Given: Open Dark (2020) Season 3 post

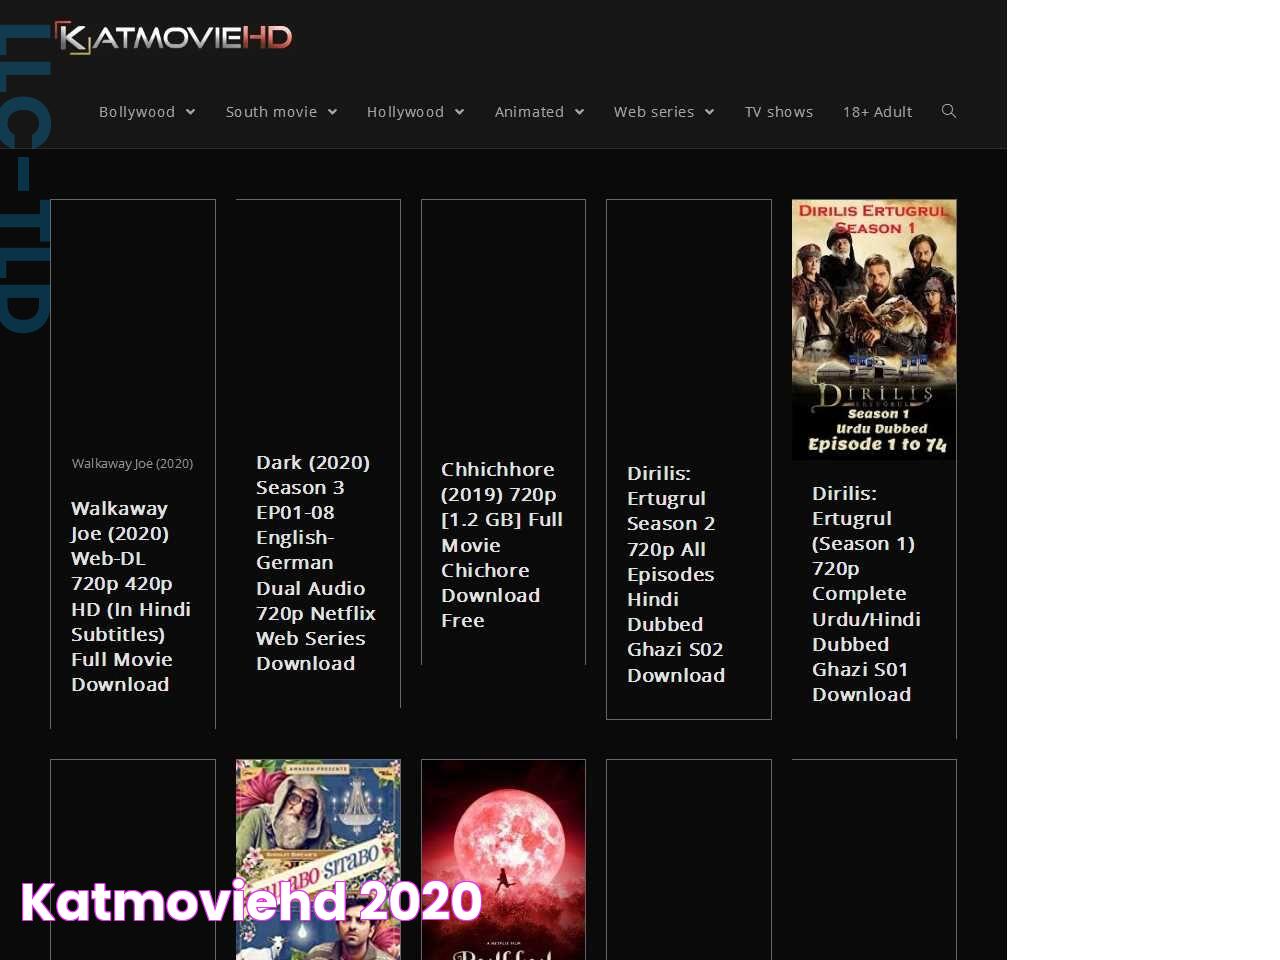Looking at the screenshot, I should 316,563.
